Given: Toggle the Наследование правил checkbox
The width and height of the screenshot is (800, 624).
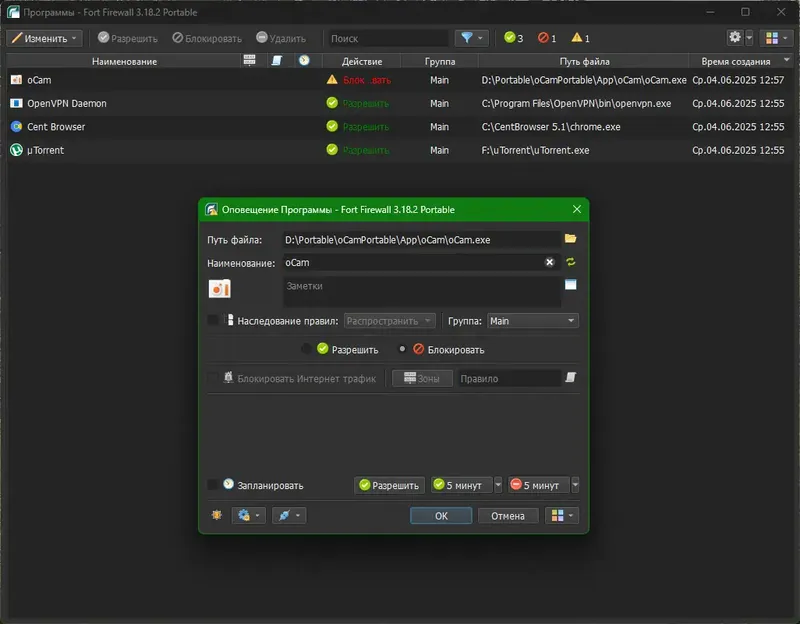Looking at the screenshot, I should coord(213,320).
